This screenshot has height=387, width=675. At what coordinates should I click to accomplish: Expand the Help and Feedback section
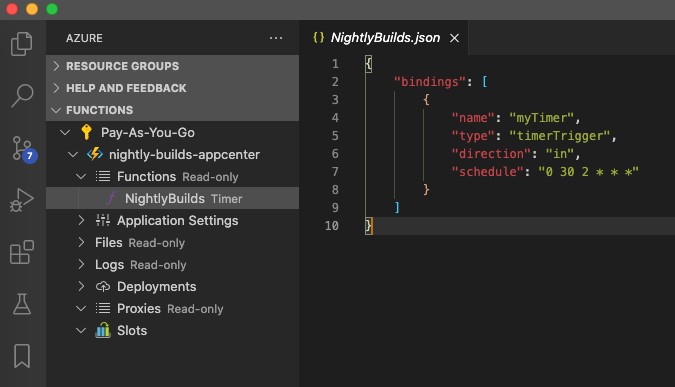56,88
